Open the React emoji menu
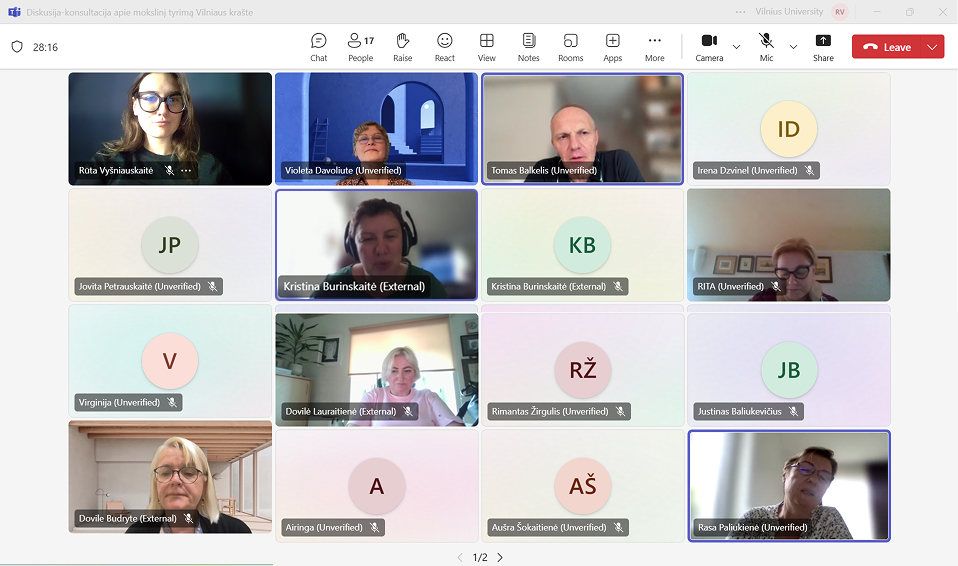 pyautogui.click(x=444, y=47)
